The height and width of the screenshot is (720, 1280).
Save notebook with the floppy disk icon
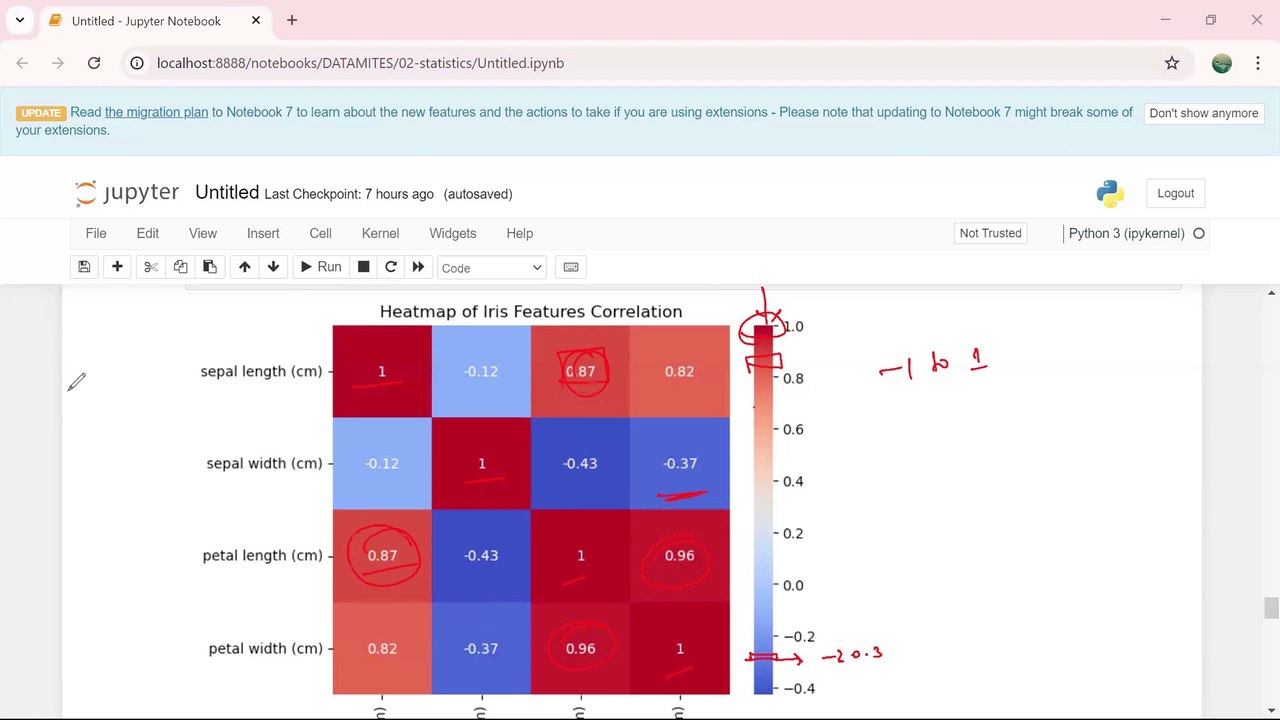coord(84,267)
